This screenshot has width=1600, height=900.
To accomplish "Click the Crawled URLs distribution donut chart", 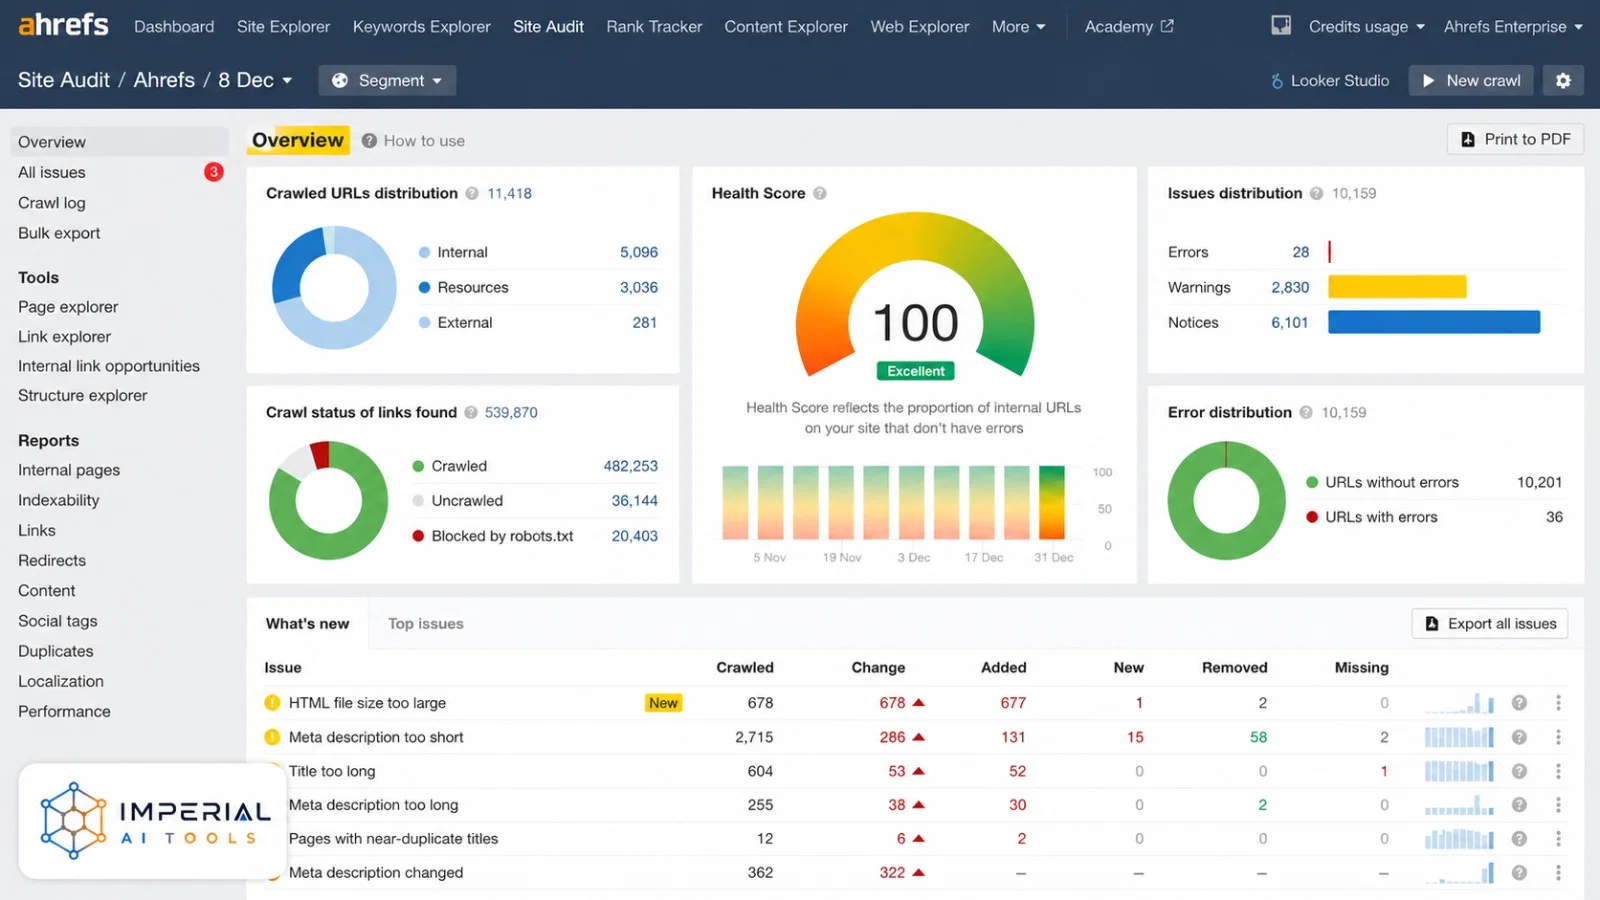I will [334, 287].
